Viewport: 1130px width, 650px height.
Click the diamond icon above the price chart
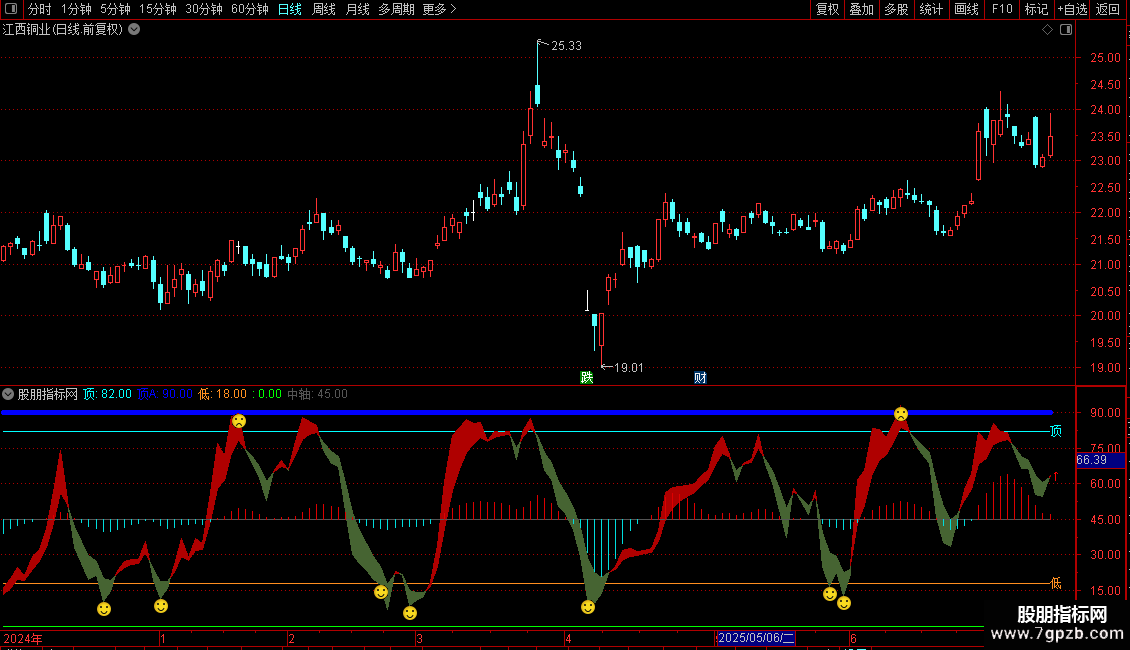pyautogui.click(x=1048, y=30)
